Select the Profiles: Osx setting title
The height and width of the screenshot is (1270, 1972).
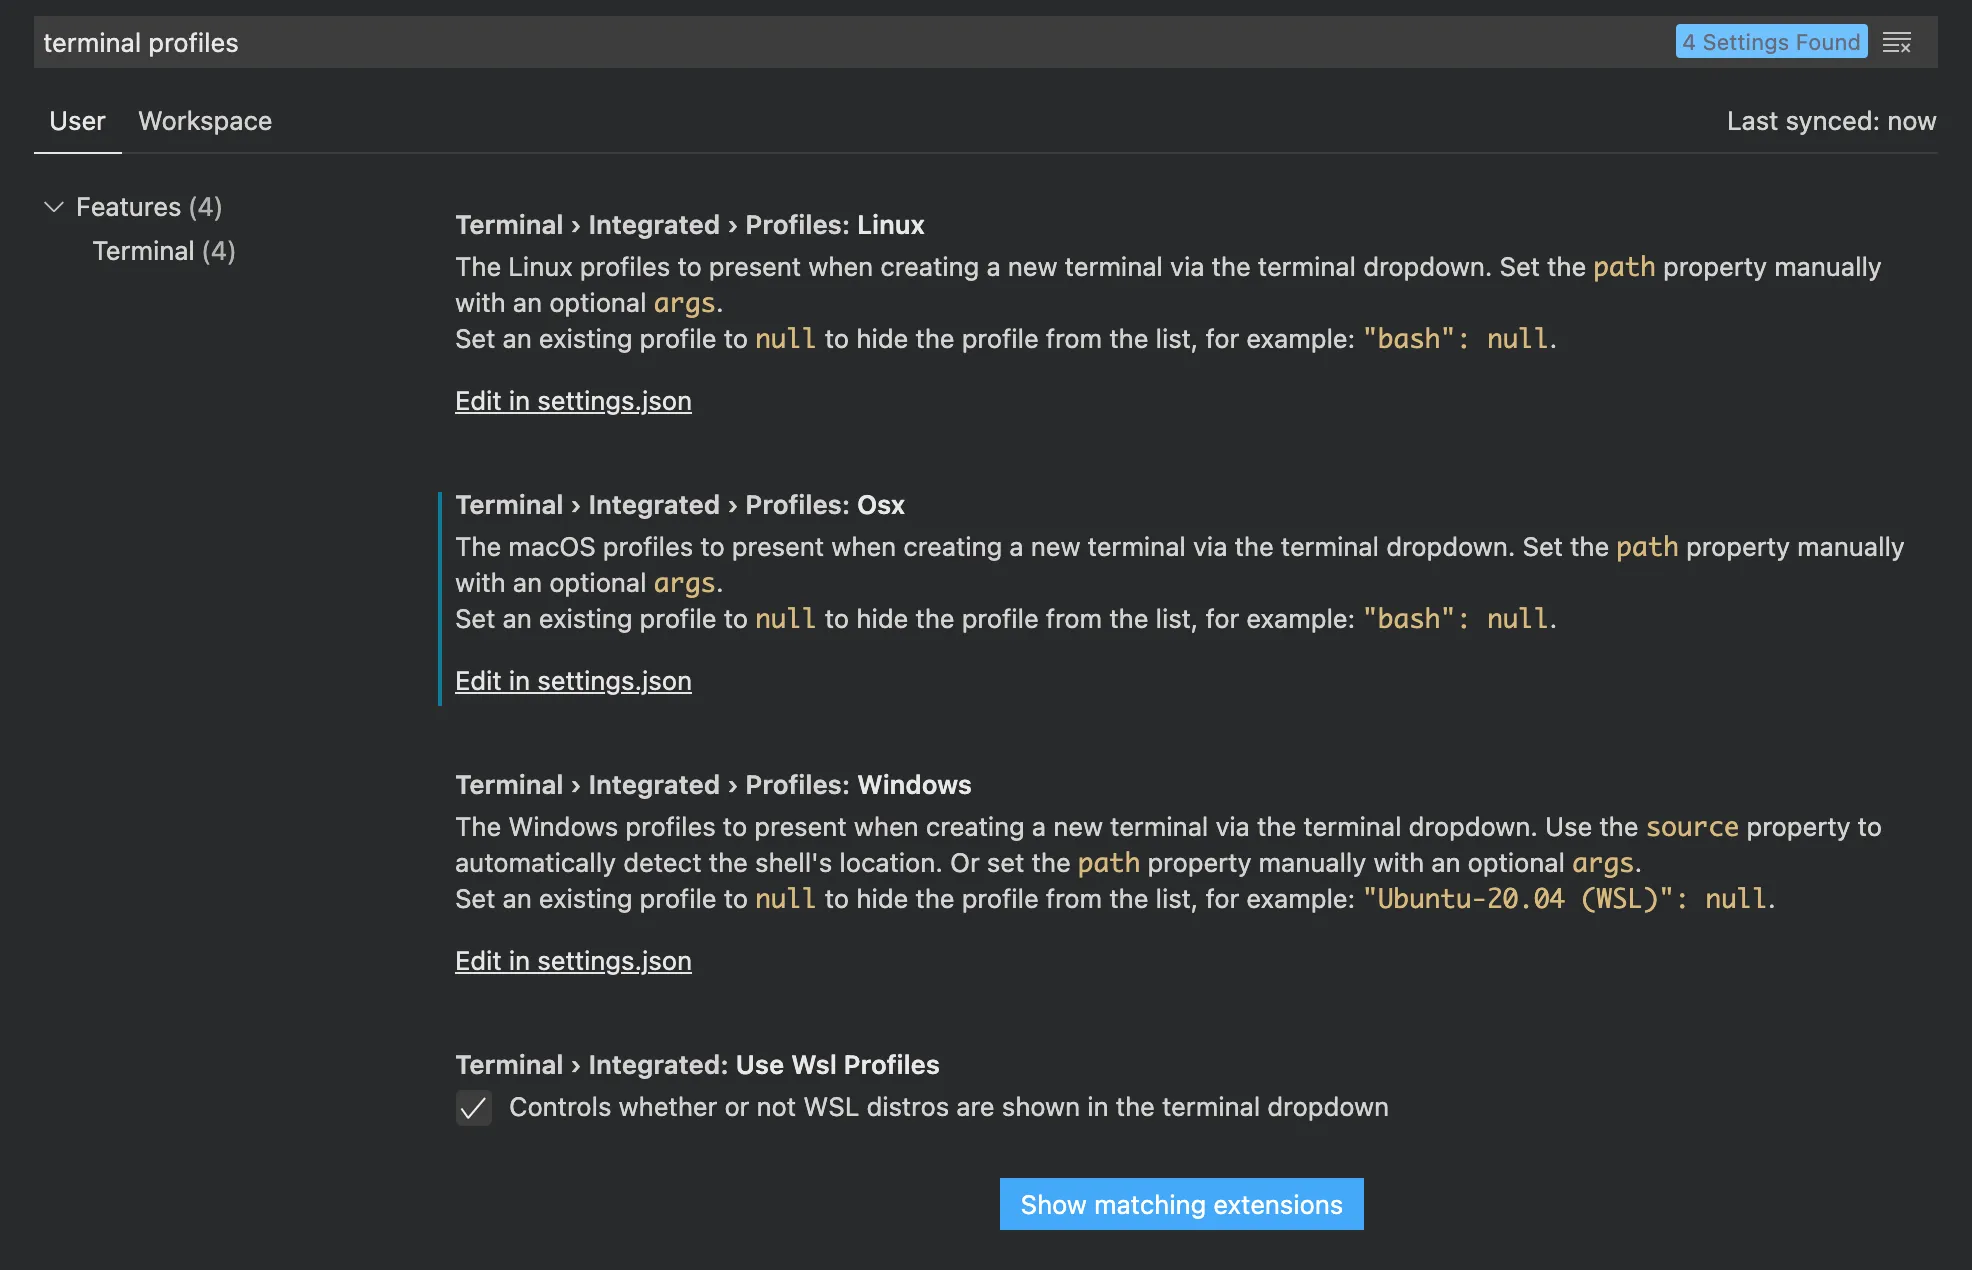679,505
